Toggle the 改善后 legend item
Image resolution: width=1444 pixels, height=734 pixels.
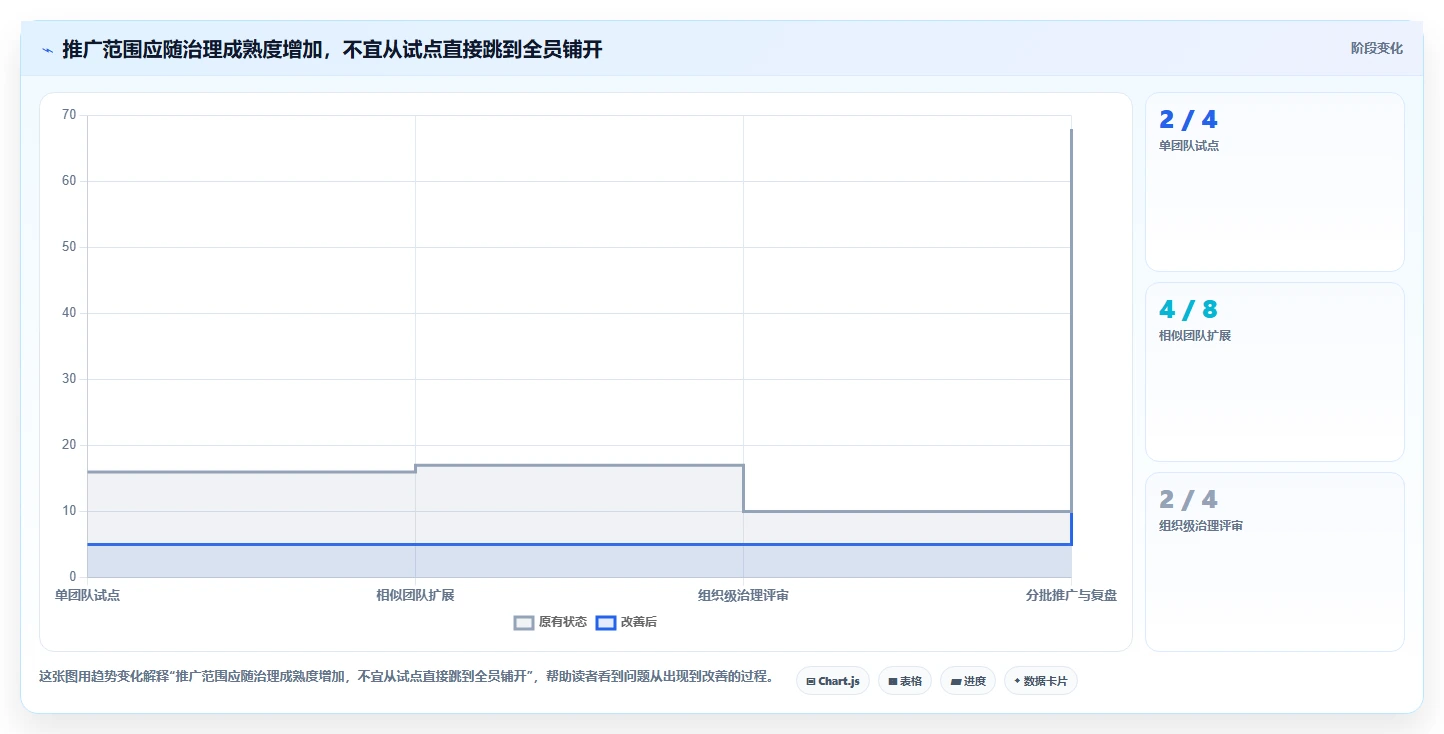(626, 622)
